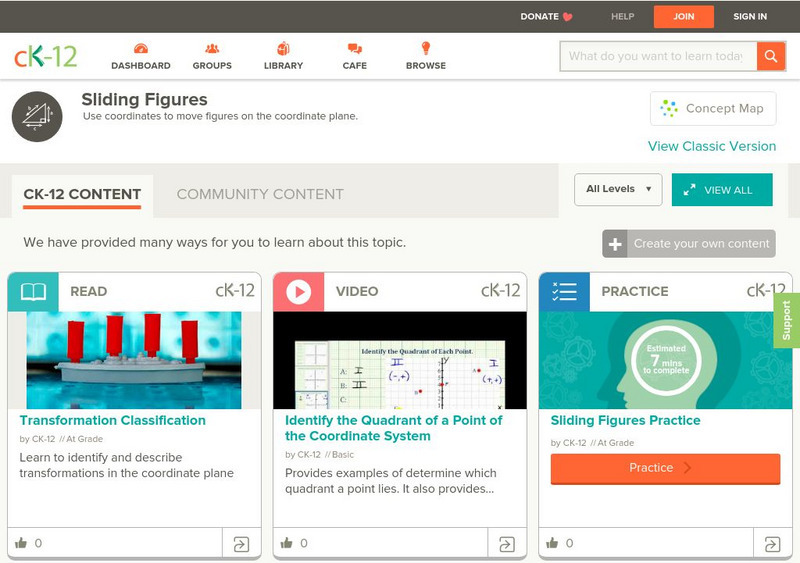Click the READ card header label
800x563 pixels.
pos(89,291)
